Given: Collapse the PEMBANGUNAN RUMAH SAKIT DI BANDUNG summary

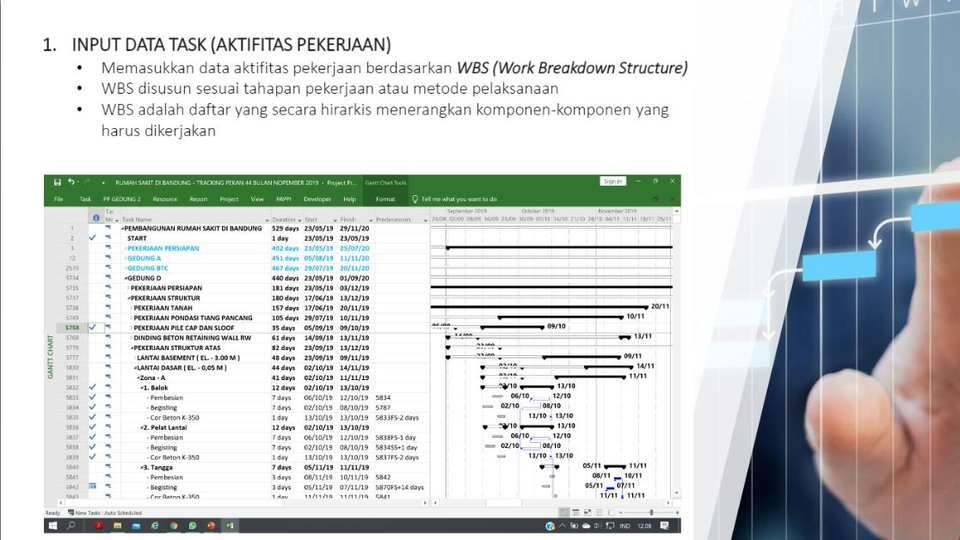Looking at the screenshot, I should (x=122, y=228).
